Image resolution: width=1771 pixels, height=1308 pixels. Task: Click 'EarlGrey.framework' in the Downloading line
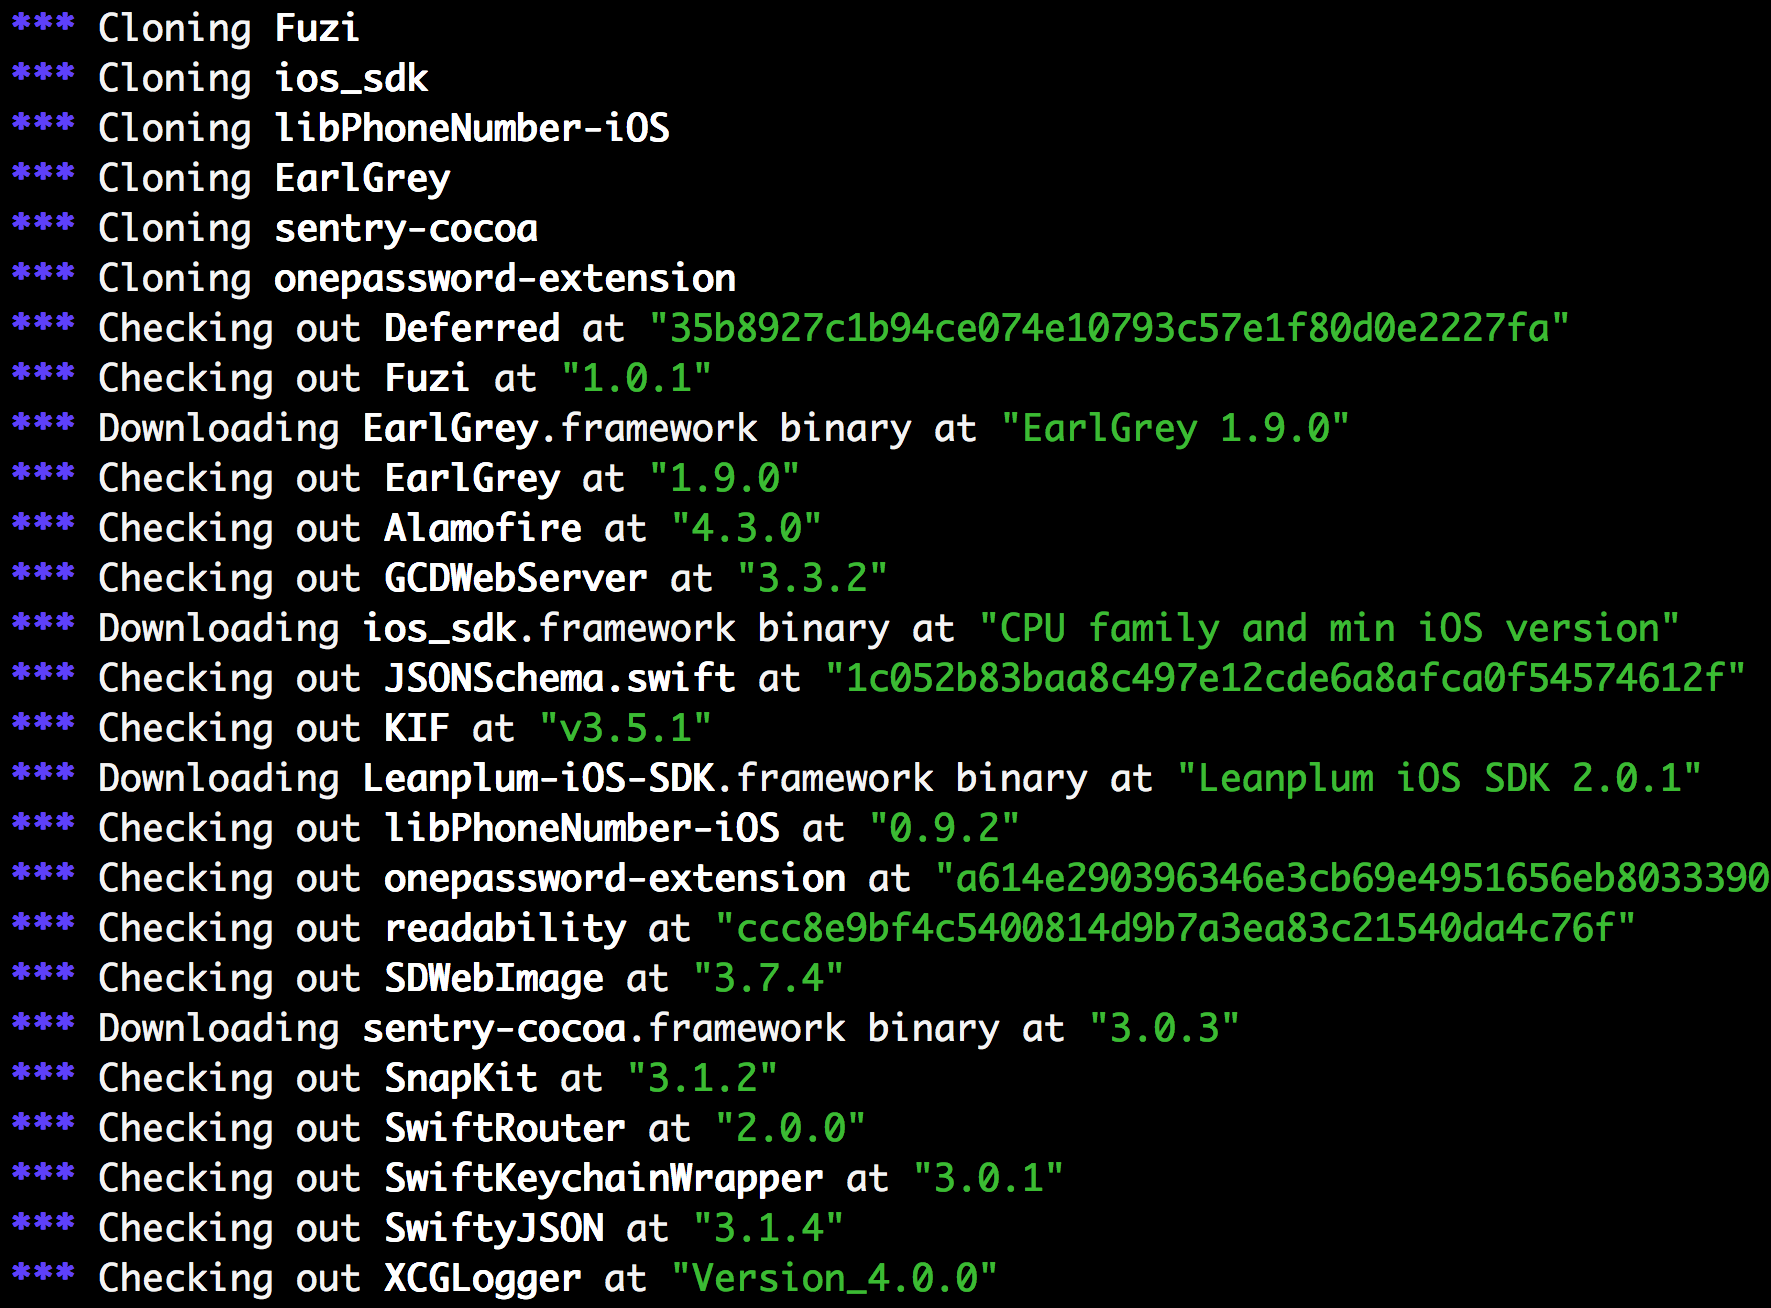(x=560, y=428)
